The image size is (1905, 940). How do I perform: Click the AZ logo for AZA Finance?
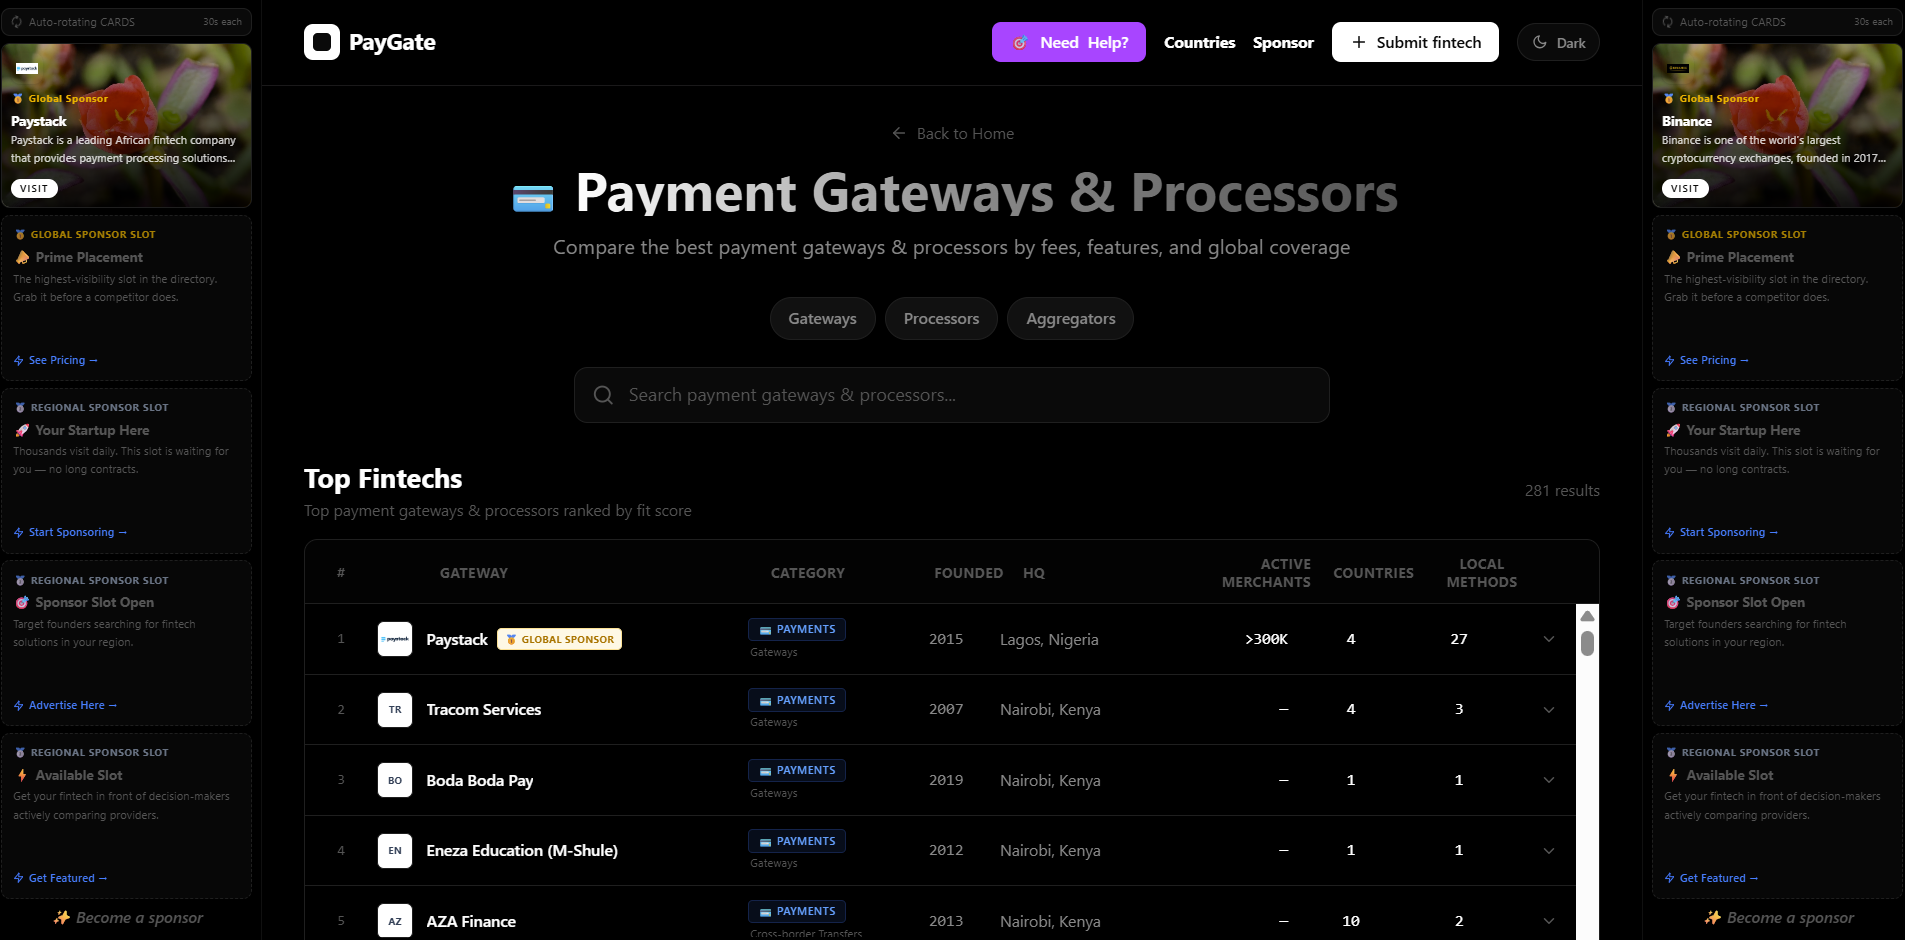[395, 921]
